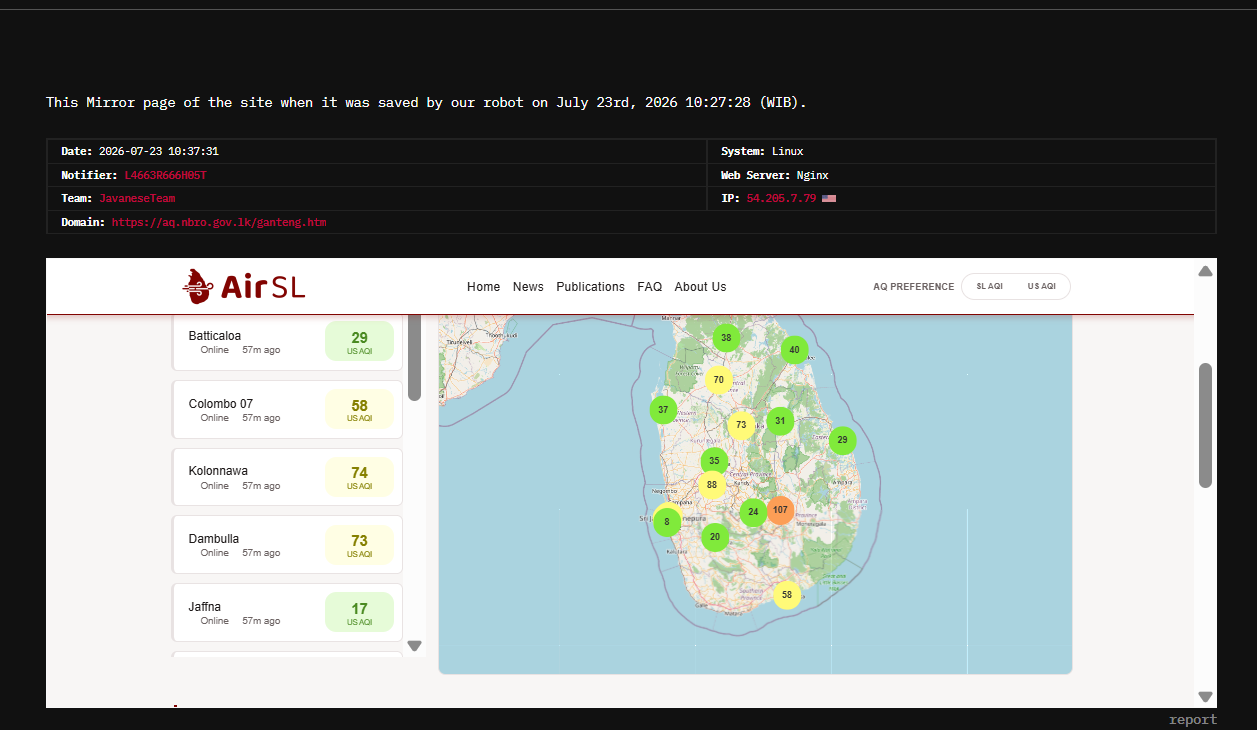Open the Kolonnawa station card
Viewport: 1257px width, 730px height.
click(x=288, y=477)
